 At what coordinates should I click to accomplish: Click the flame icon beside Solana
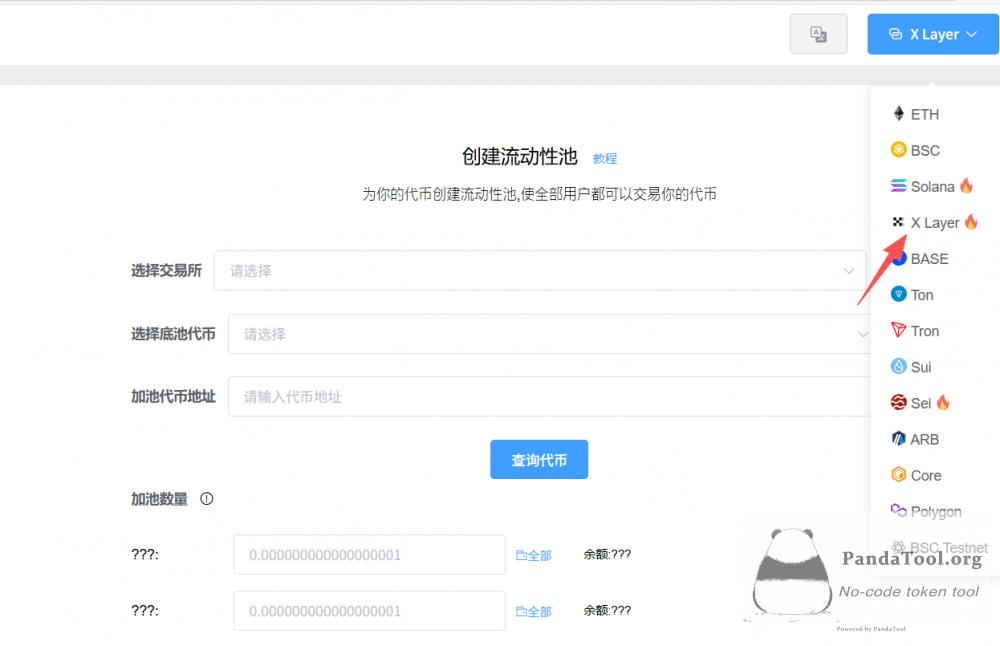pyautogui.click(x=966, y=185)
